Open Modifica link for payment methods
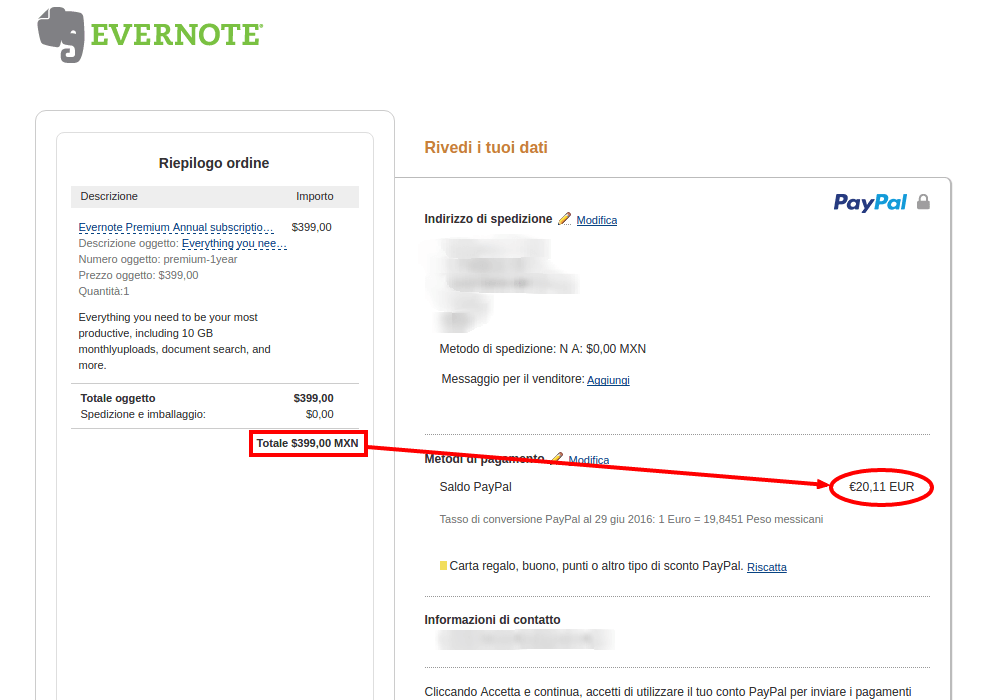Viewport: 988px width, 700px height. pyautogui.click(x=589, y=460)
